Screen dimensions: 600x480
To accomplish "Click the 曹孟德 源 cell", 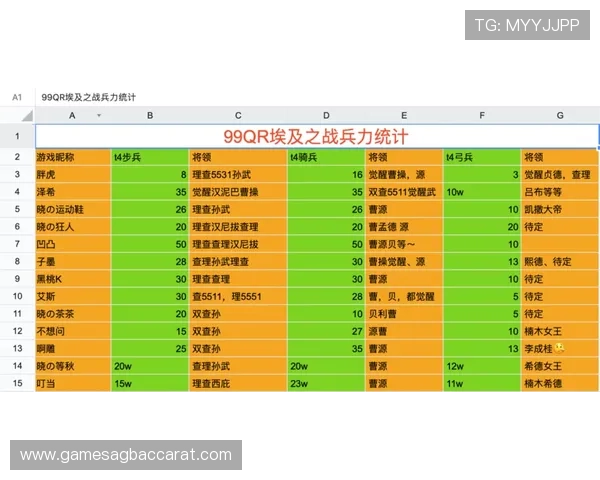I will point(404,227).
